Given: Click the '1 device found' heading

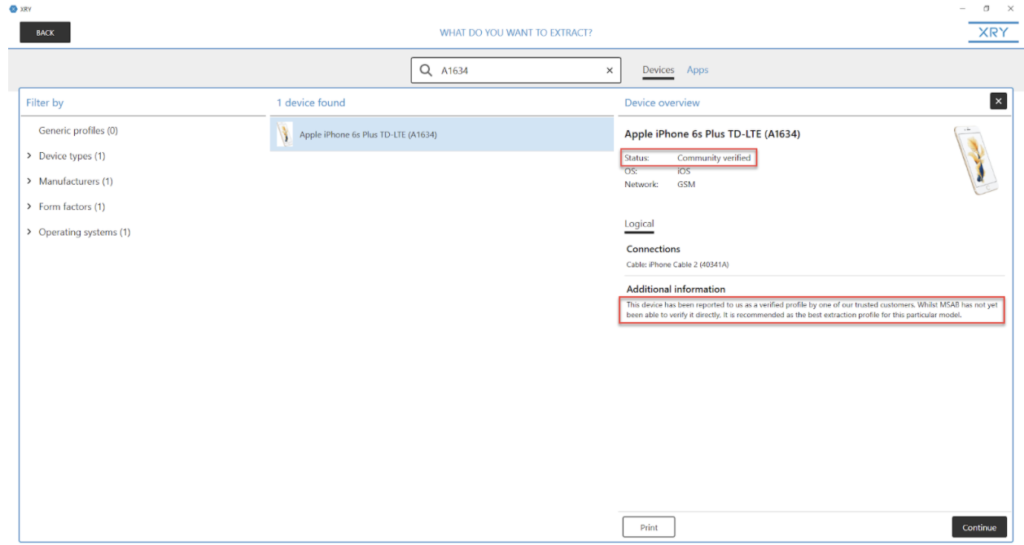Looking at the screenshot, I should point(311,102).
